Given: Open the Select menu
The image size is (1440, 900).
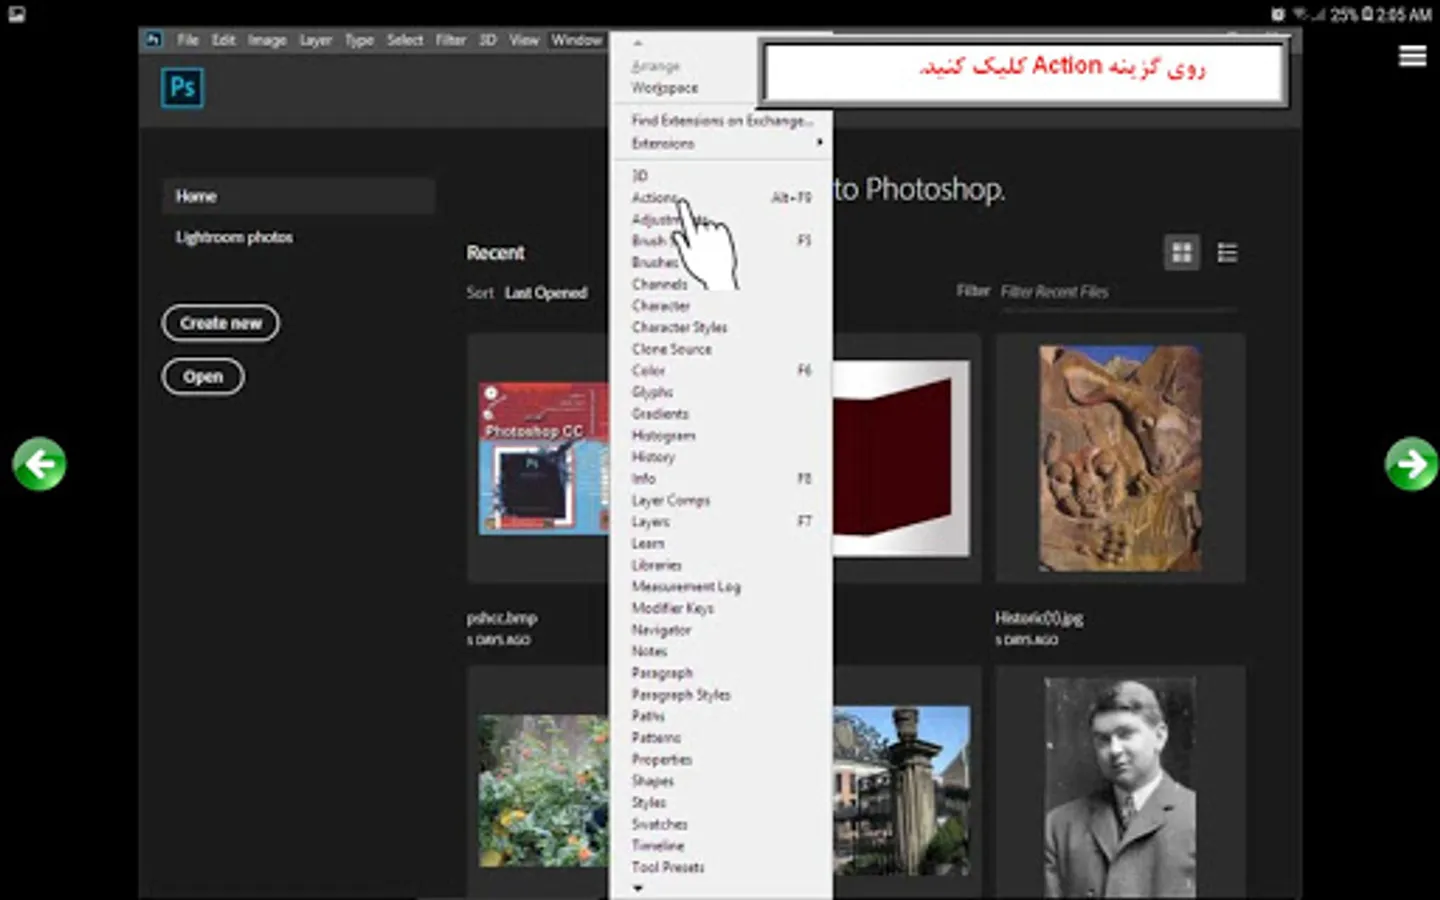Looking at the screenshot, I should tap(405, 40).
